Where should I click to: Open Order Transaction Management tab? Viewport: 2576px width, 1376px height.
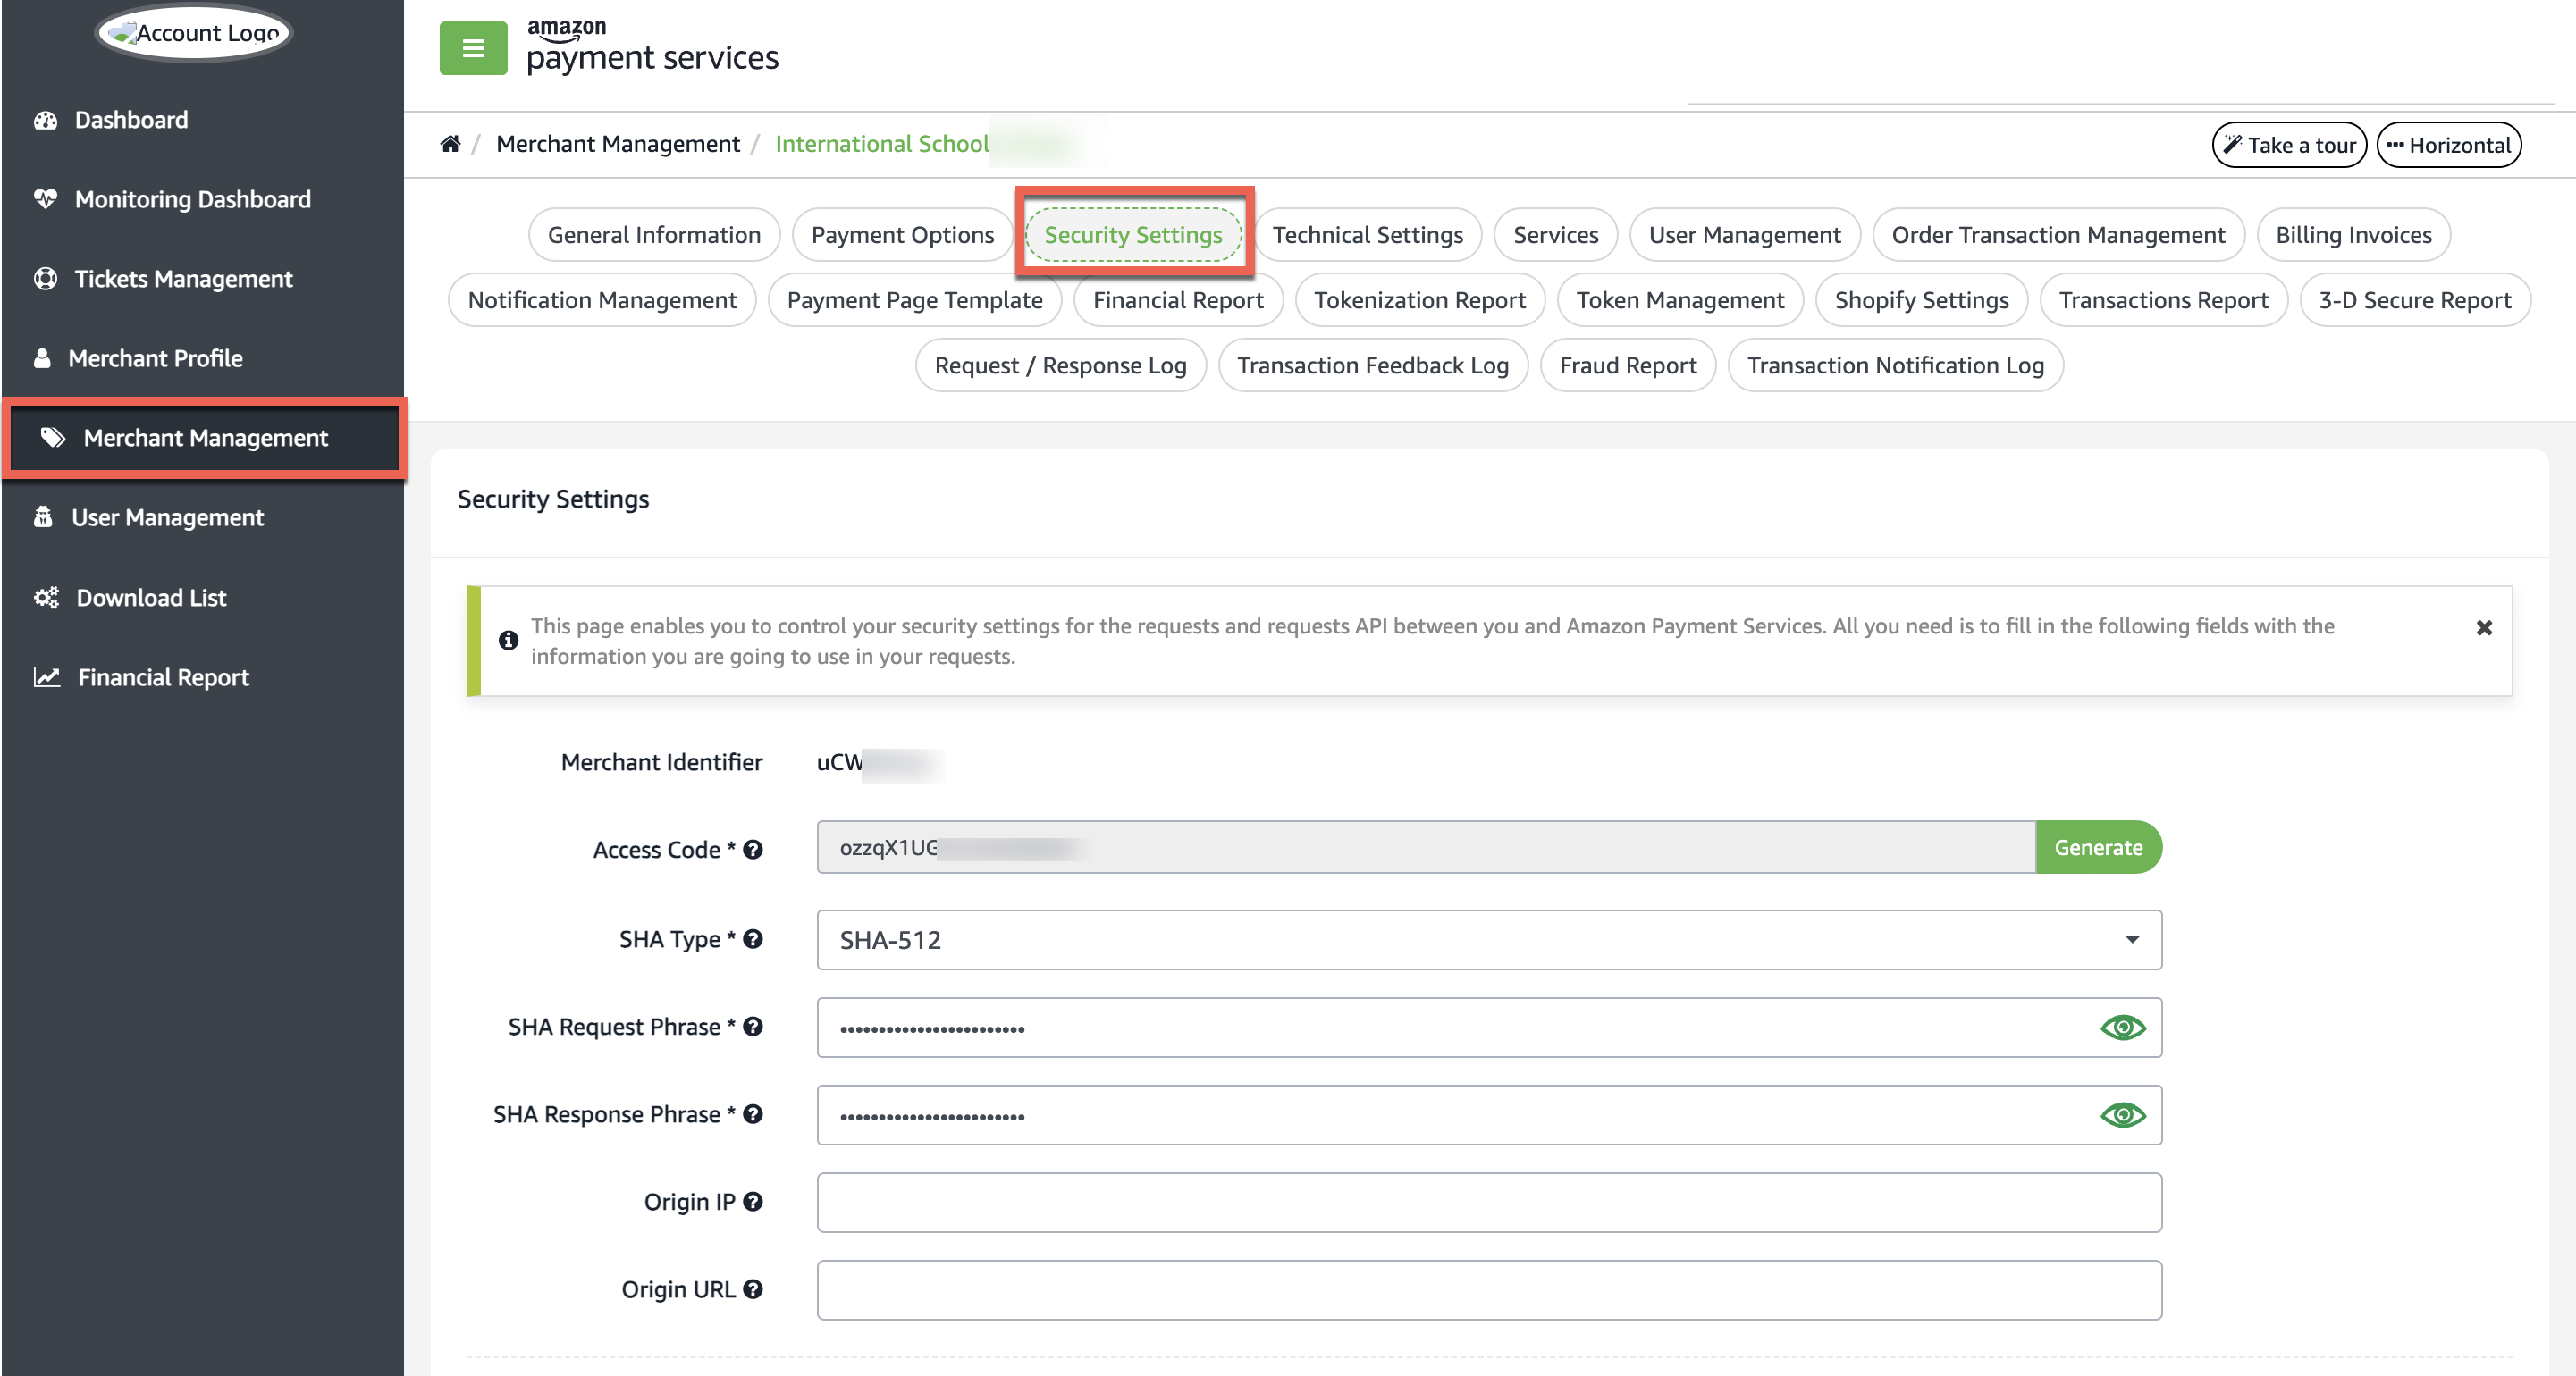(x=2058, y=235)
